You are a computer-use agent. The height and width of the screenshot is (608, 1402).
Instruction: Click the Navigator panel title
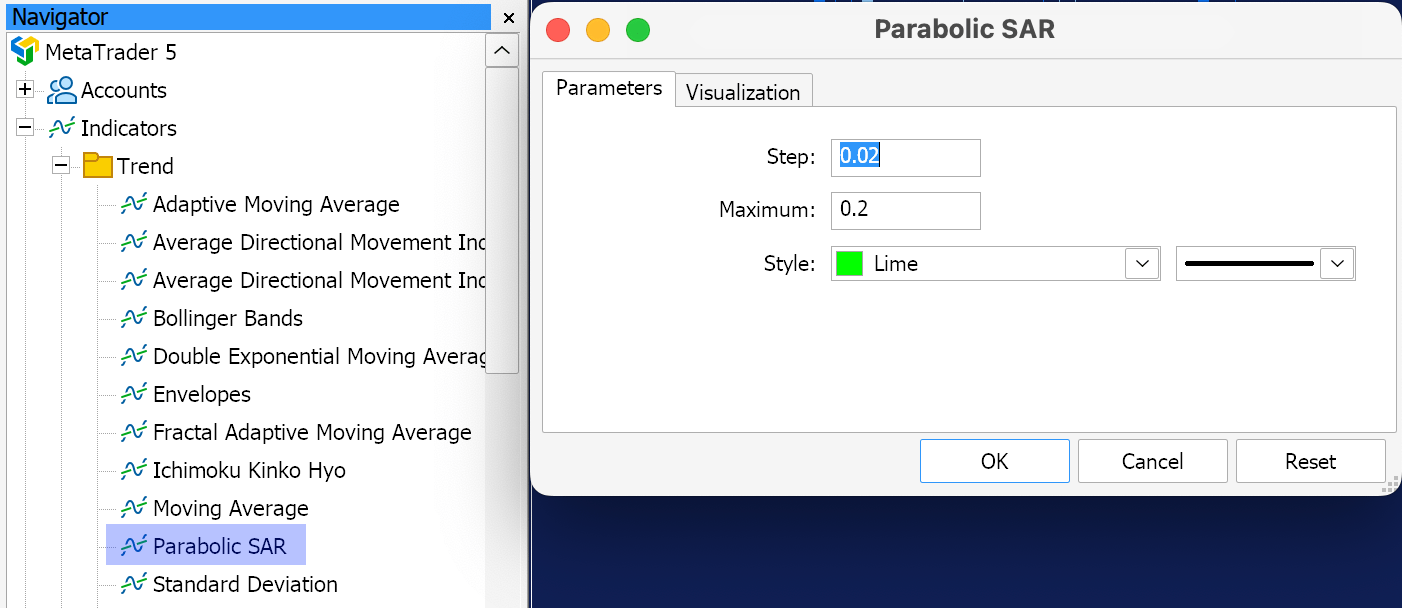[60, 17]
